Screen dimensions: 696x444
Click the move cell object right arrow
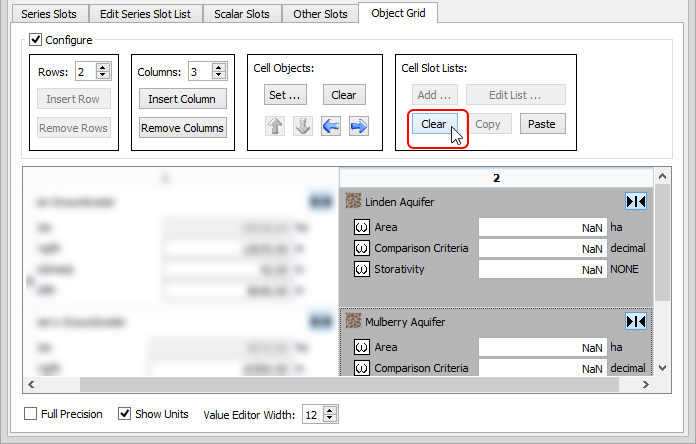(358, 127)
